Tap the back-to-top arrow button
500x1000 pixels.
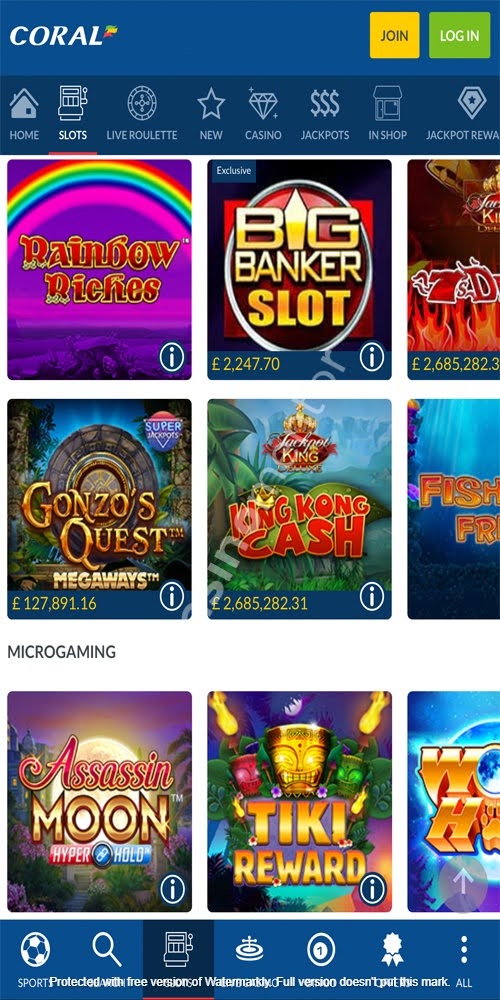463,883
